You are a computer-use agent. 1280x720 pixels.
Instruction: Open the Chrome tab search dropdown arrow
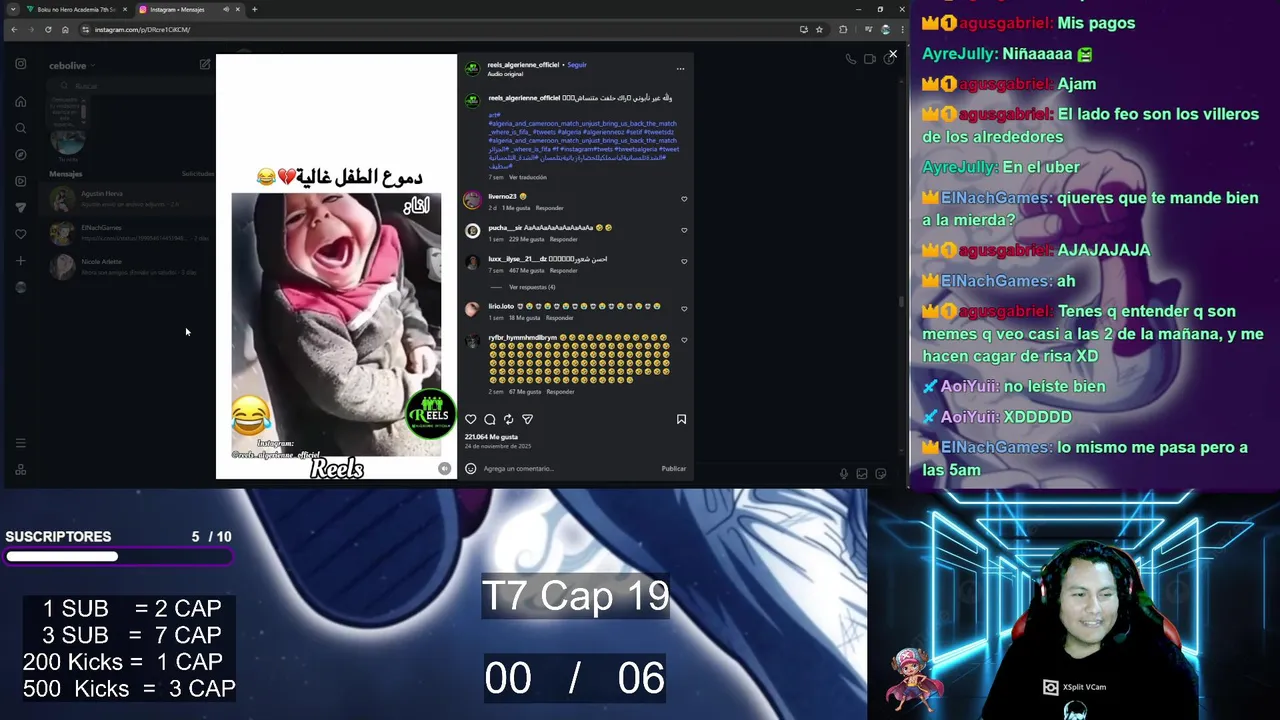(x=13, y=9)
